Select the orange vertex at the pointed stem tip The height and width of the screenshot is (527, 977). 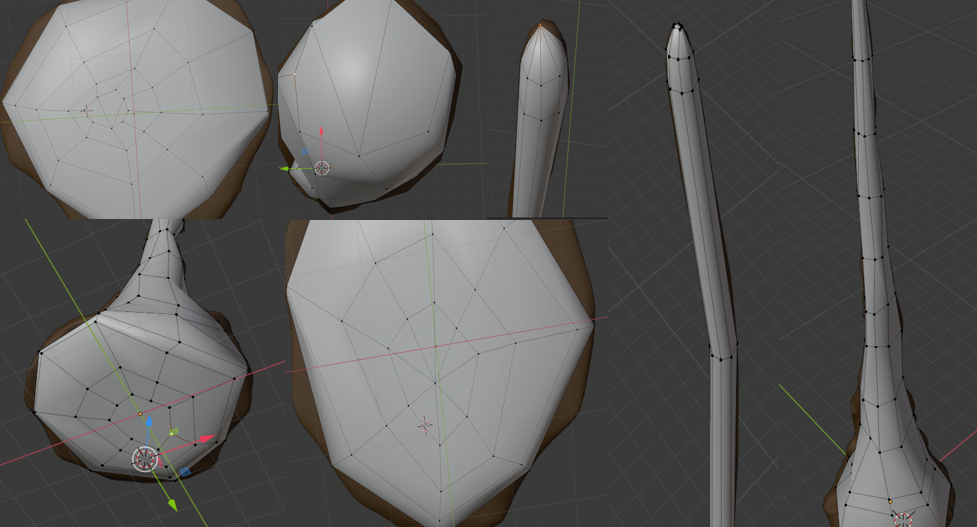click(x=540, y=25)
